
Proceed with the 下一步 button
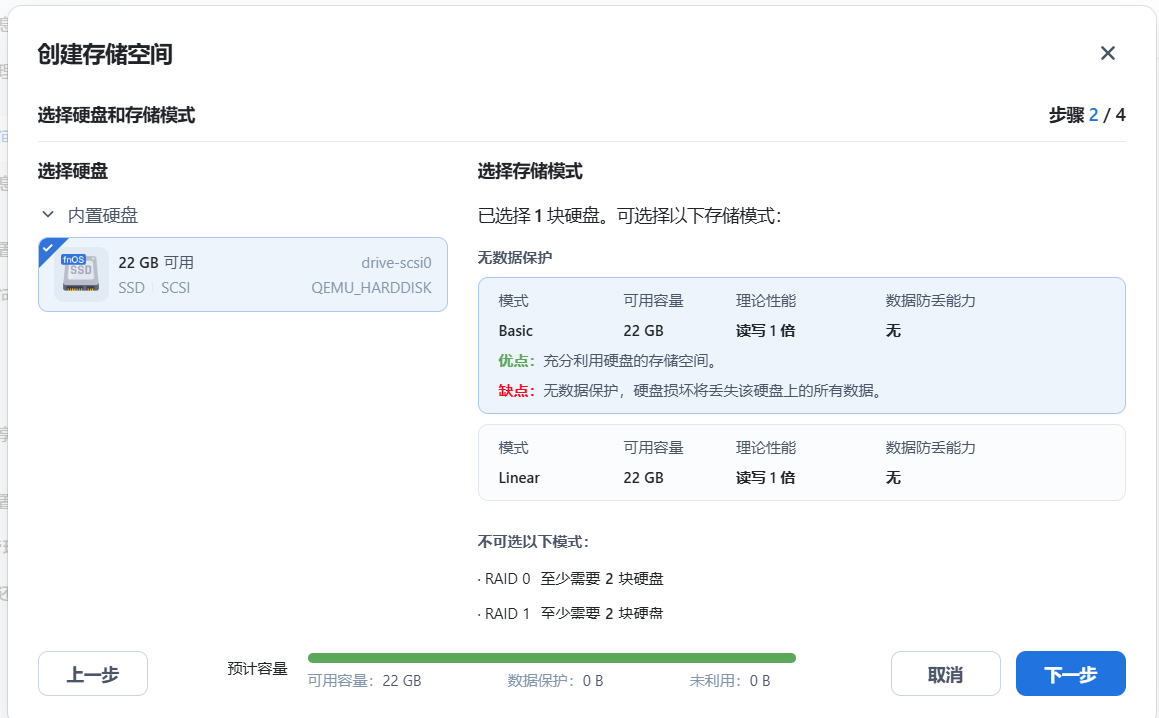click(x=1070, y=674)
